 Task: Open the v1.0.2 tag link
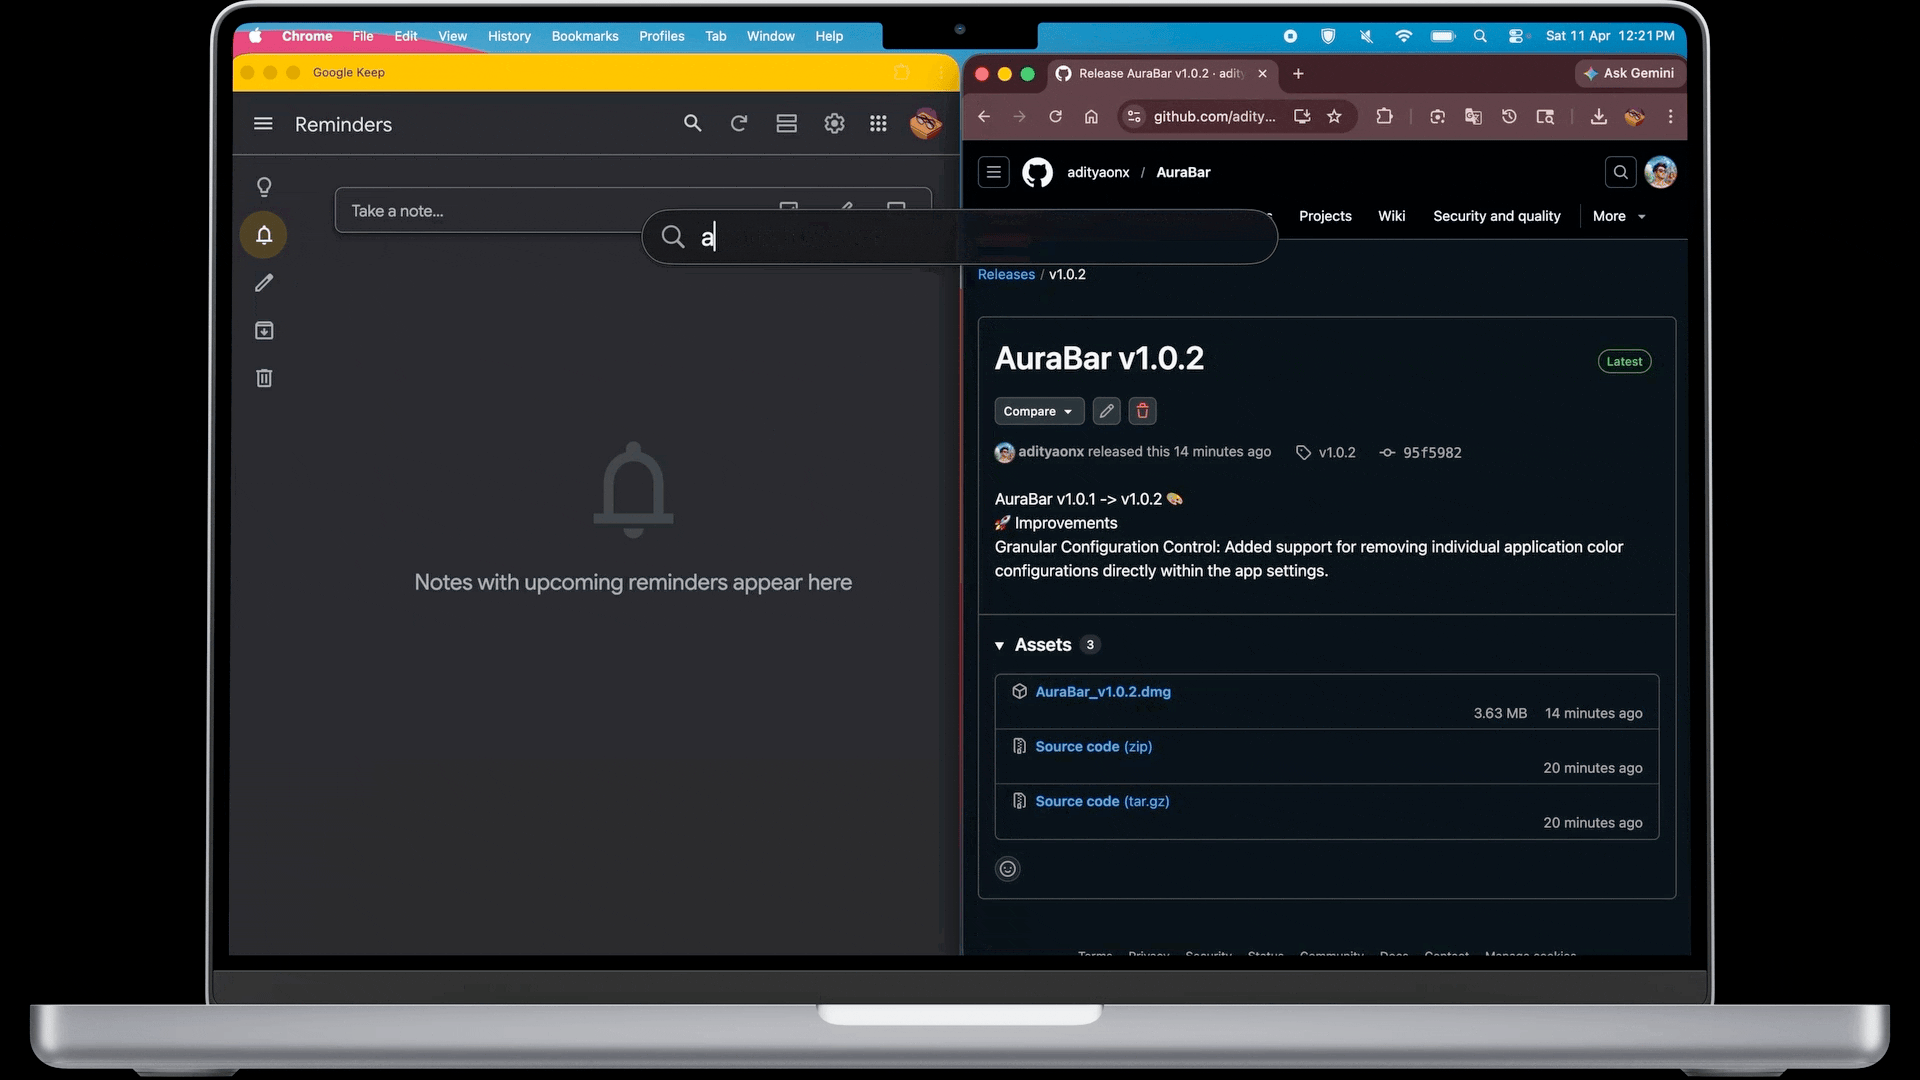click(1327, 452)
